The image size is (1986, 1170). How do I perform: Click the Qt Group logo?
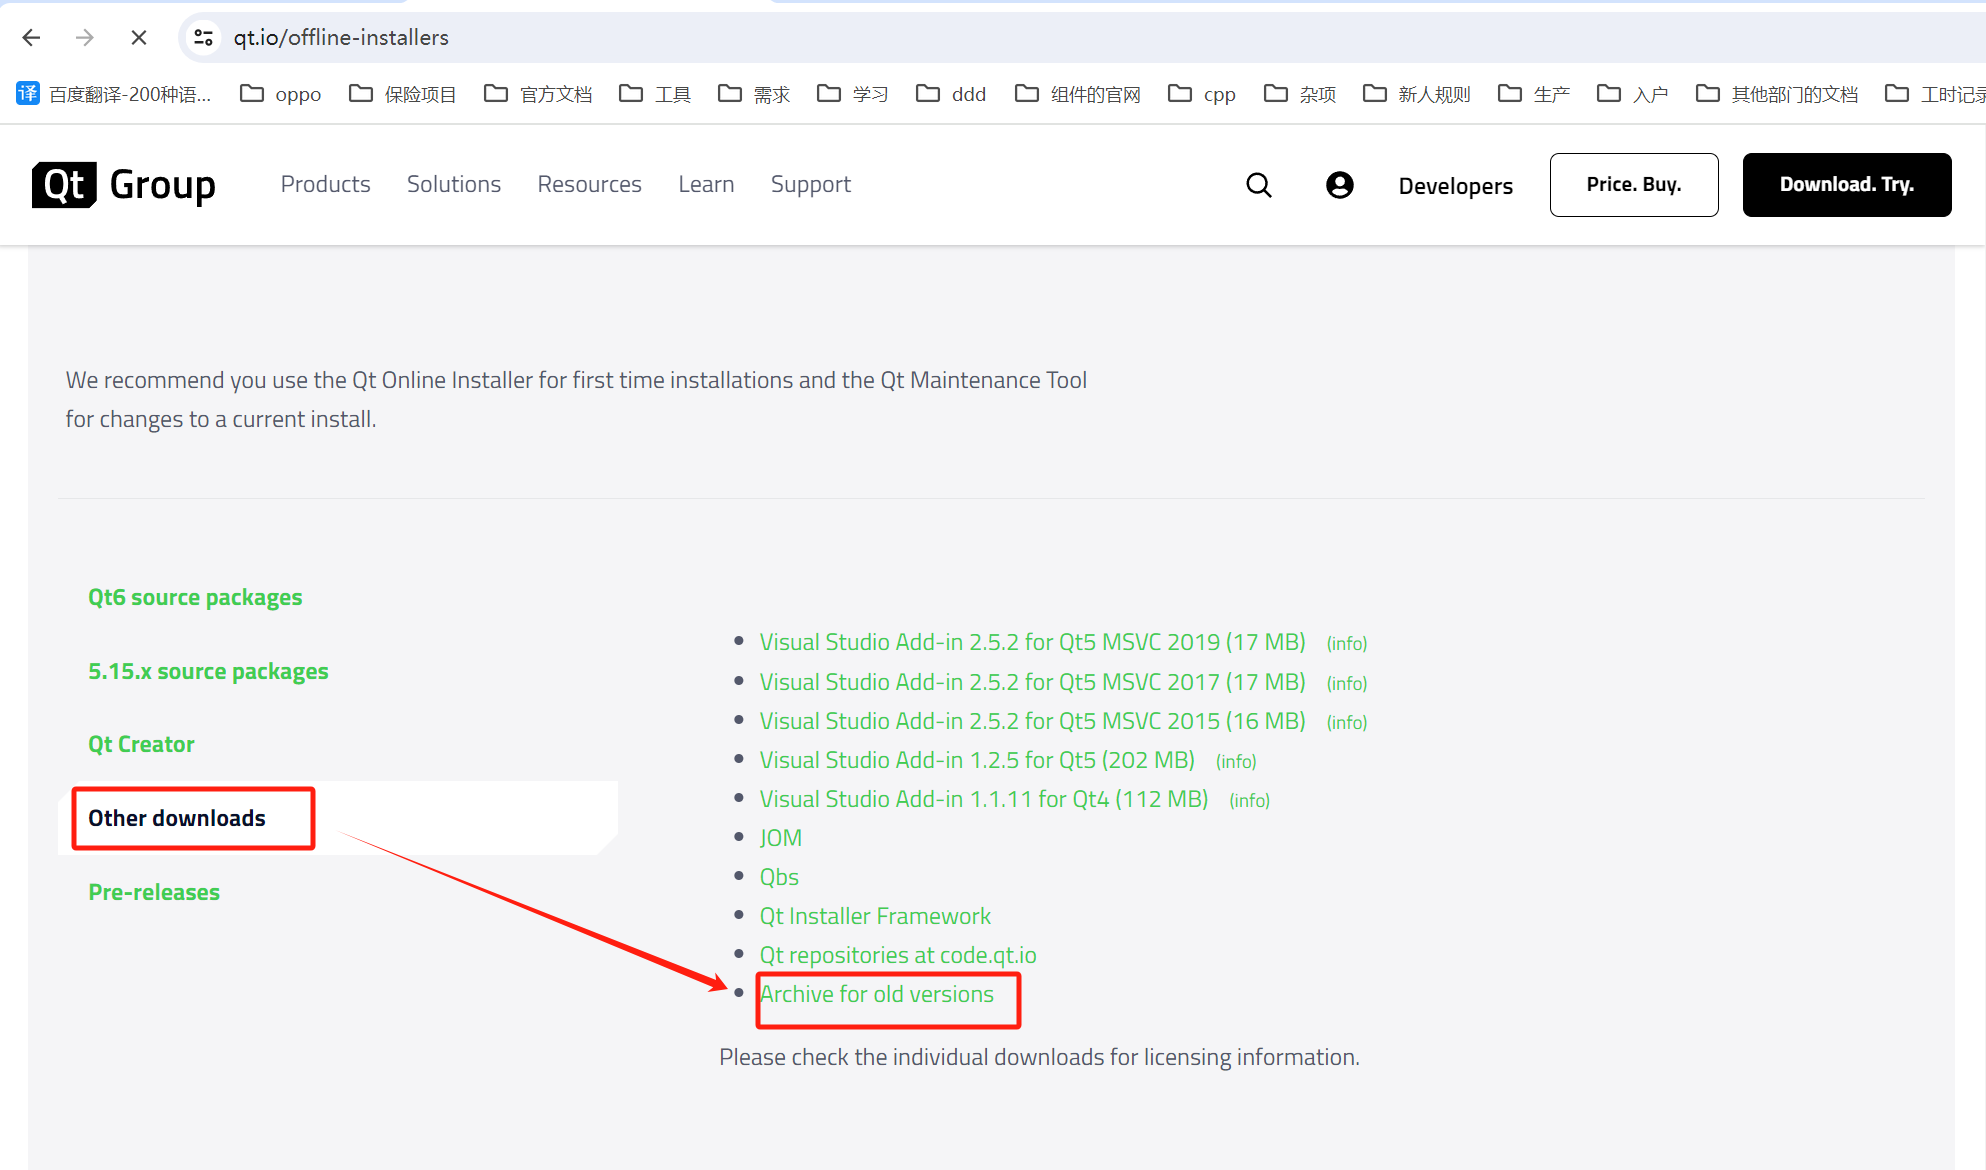point(124,185)
